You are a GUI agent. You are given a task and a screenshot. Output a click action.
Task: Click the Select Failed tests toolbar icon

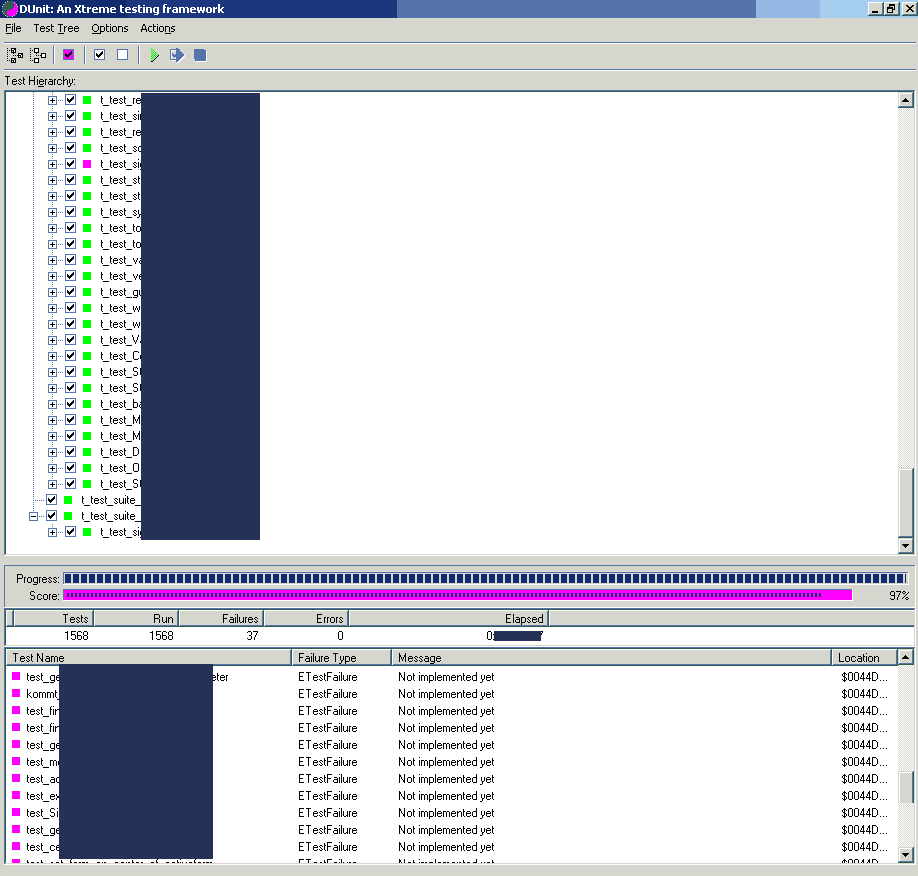point(68,55)
